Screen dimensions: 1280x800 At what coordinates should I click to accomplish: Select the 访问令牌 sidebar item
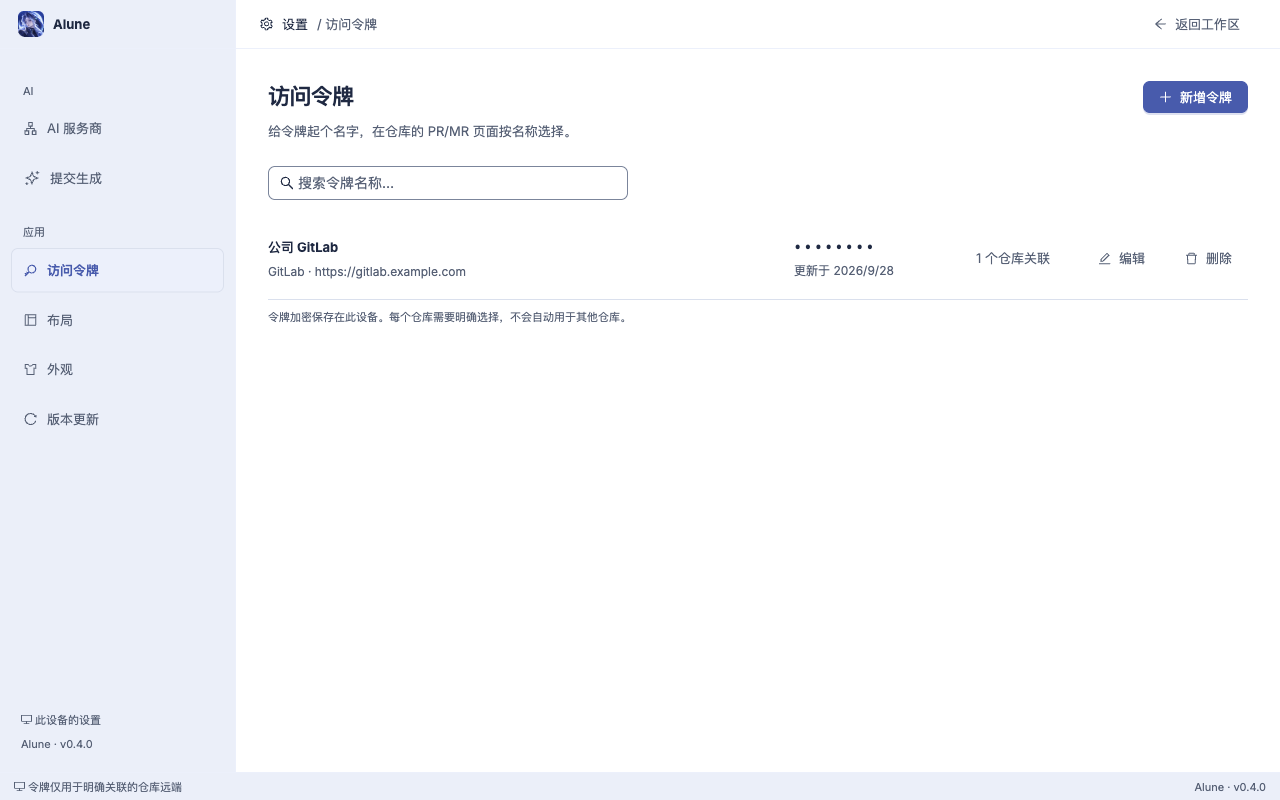pos(117,270)
